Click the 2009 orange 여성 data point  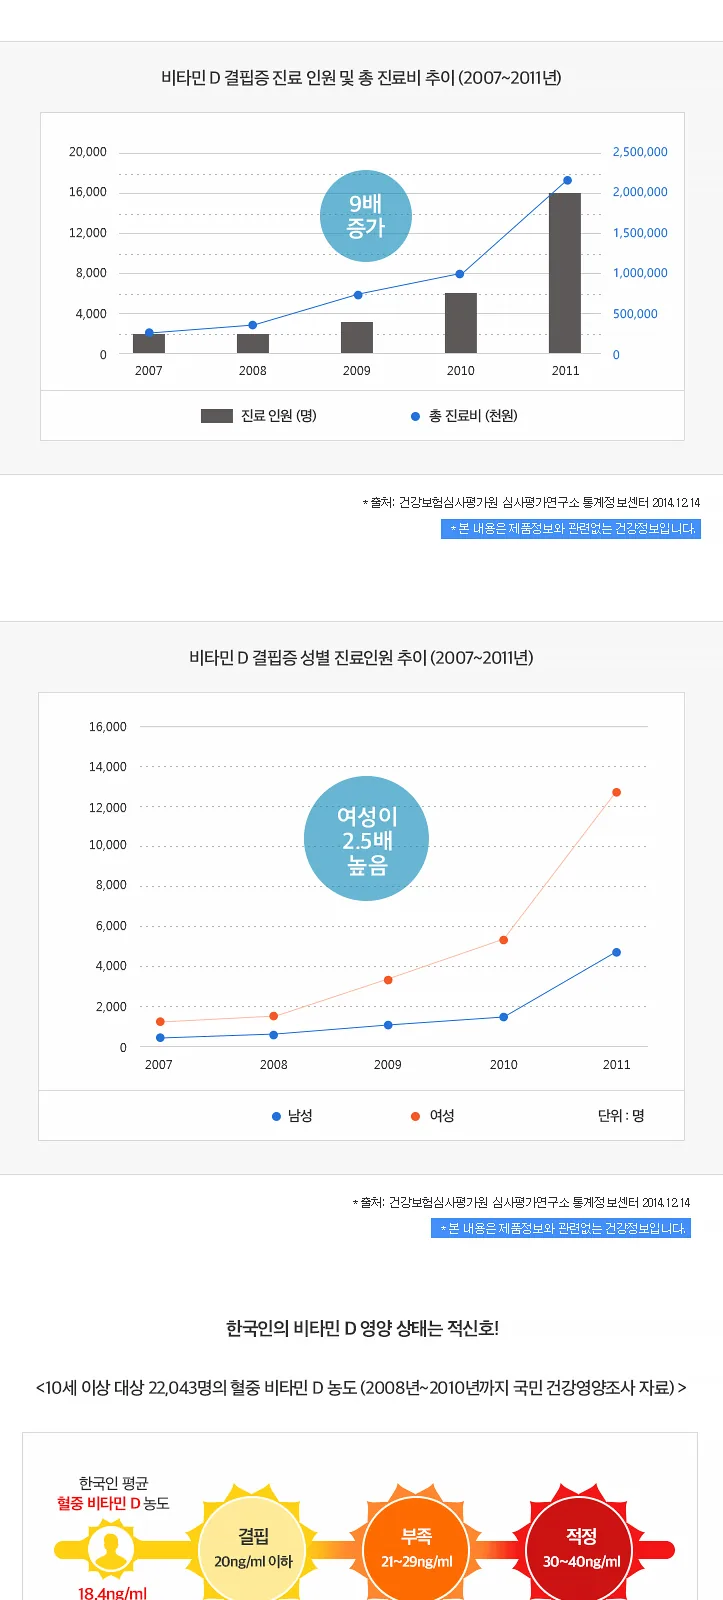coord(388,980)
